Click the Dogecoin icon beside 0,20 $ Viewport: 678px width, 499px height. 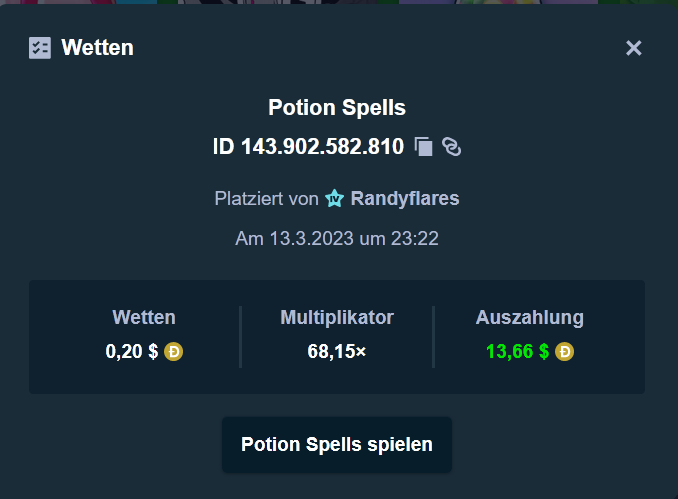(173, 352)
